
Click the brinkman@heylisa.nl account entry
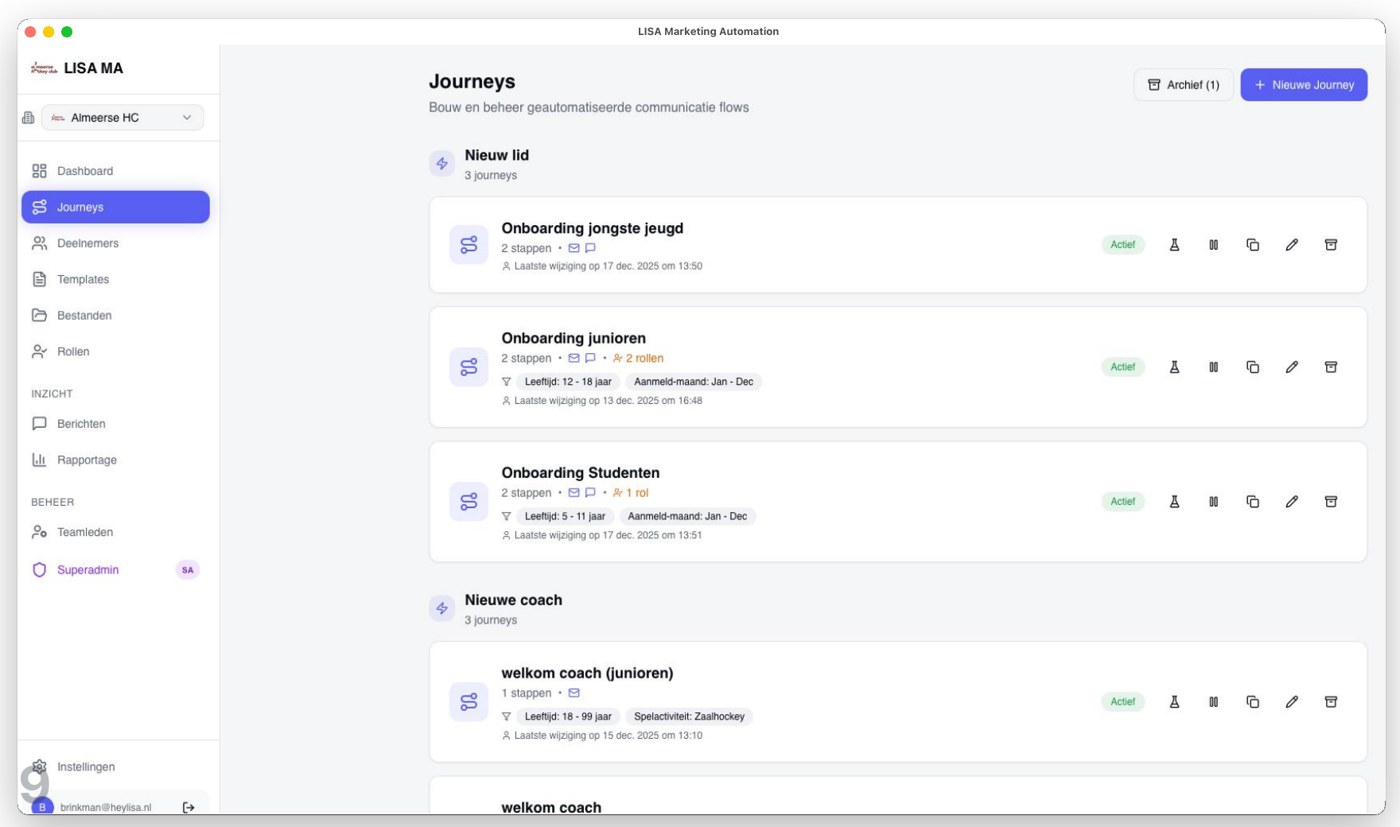(105, 807)
